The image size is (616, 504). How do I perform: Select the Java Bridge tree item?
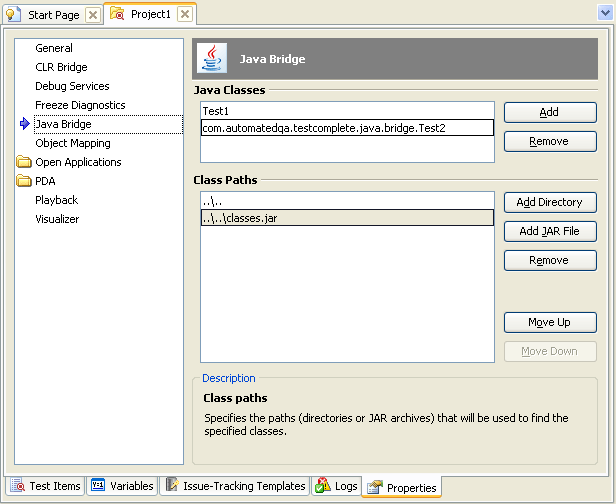tap(108, 124)
